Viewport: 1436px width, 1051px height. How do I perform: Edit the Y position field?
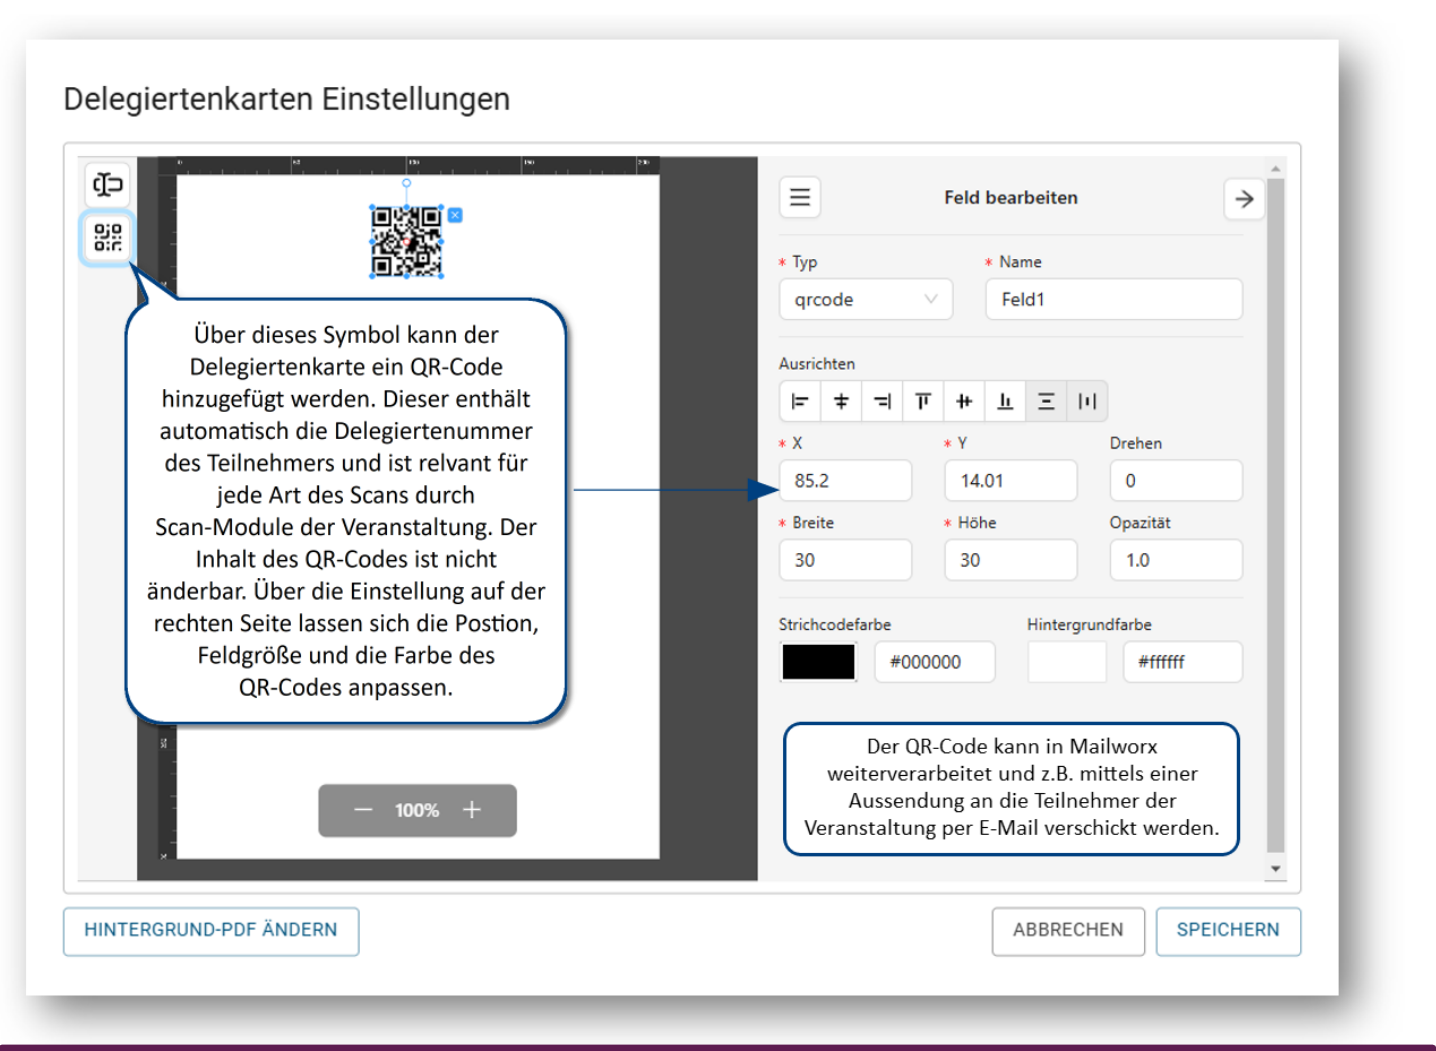click(x=1011, y=480)
